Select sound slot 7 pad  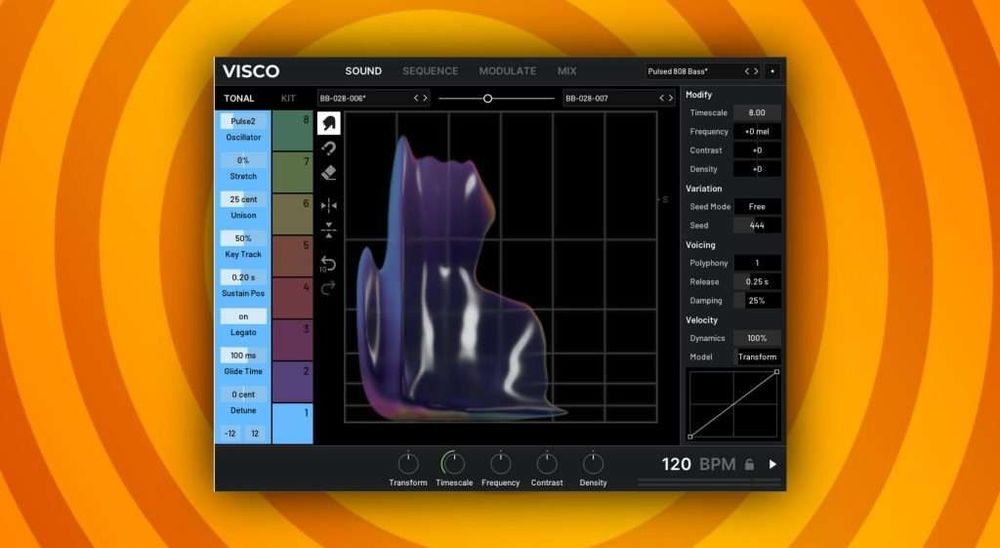pyautogui.click(x=293, y=172)
